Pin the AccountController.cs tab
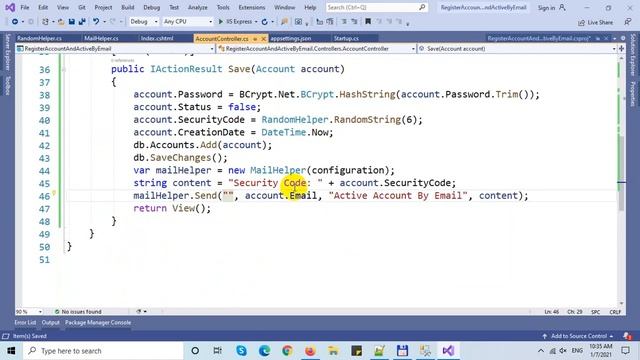The height and width of the screenshot is (360, 640). click(255, 39)
